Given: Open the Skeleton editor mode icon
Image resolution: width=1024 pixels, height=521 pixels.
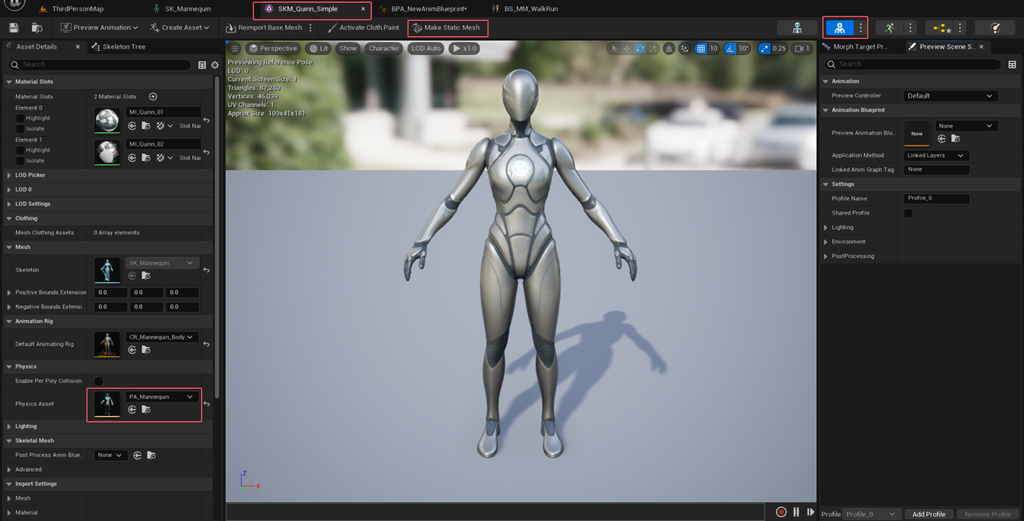Looking at the screenshot, I should coord(797,27).
